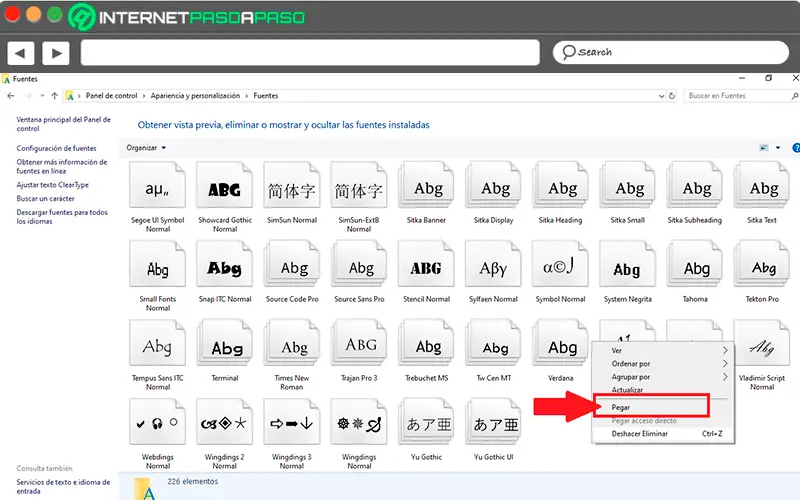Click the Explorer back arrow icon
The image size is (800, 500).
pos(11,96)
